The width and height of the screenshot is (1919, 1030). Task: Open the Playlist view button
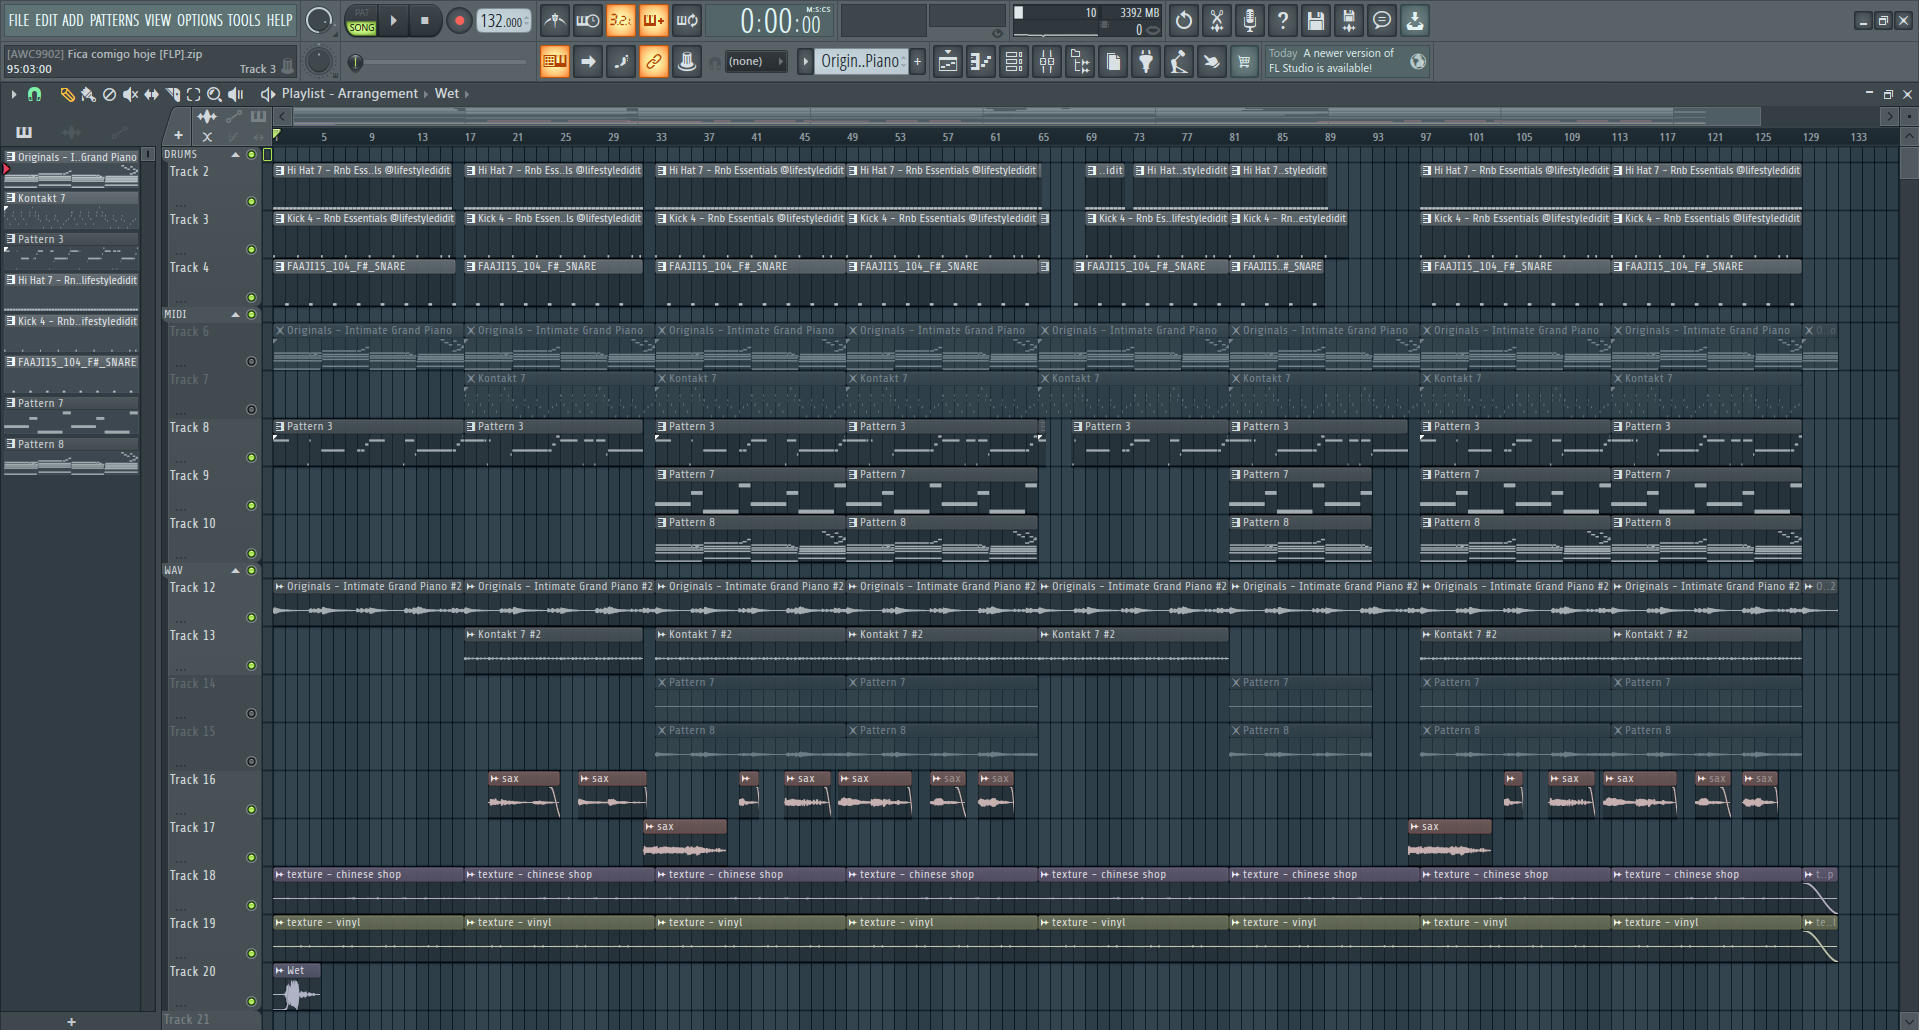tap(948, 62)
